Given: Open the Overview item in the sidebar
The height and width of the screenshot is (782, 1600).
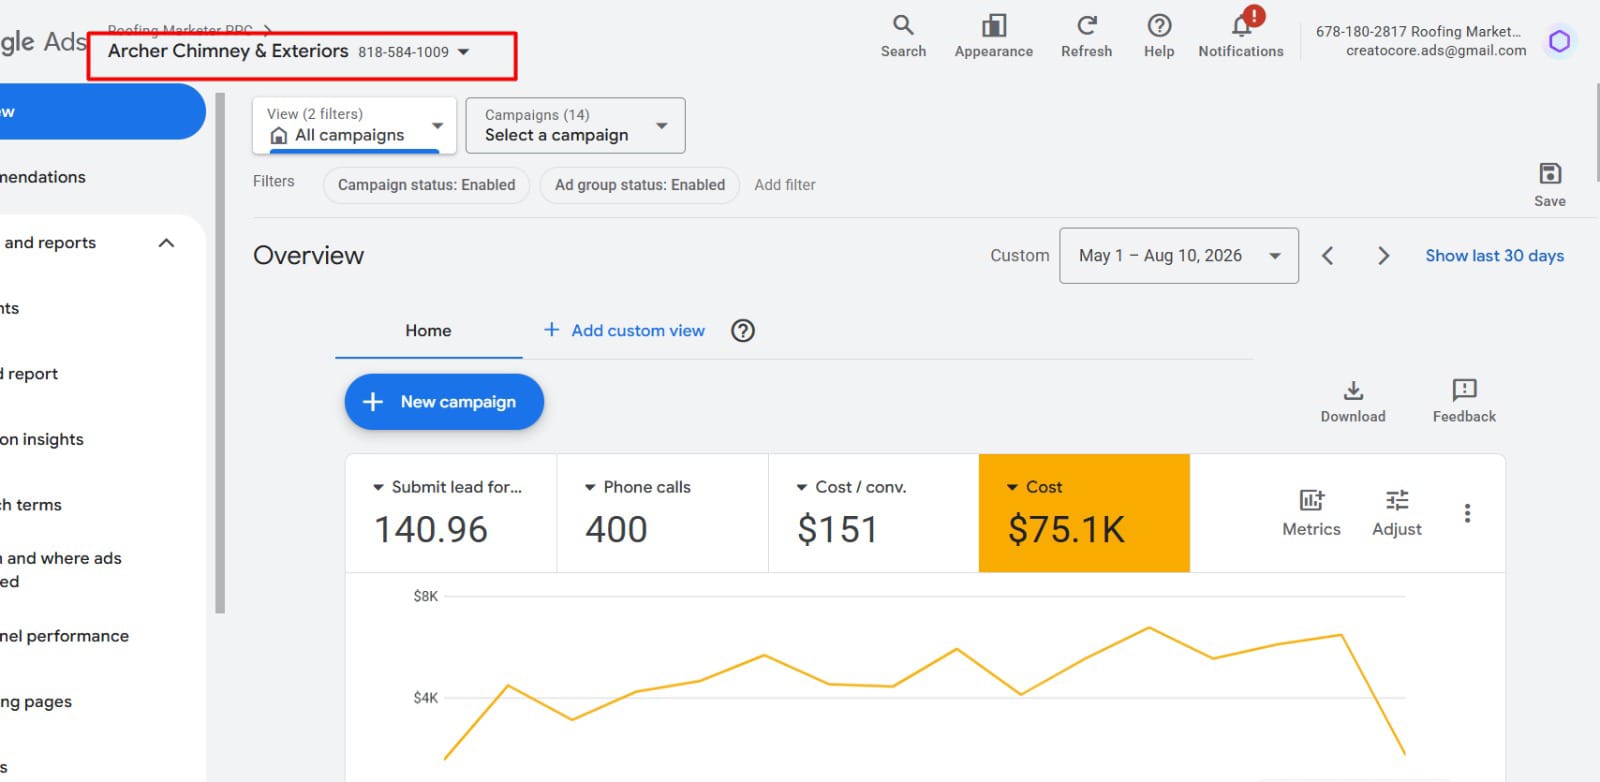Looking at the screenshot, I should (102, 111).
